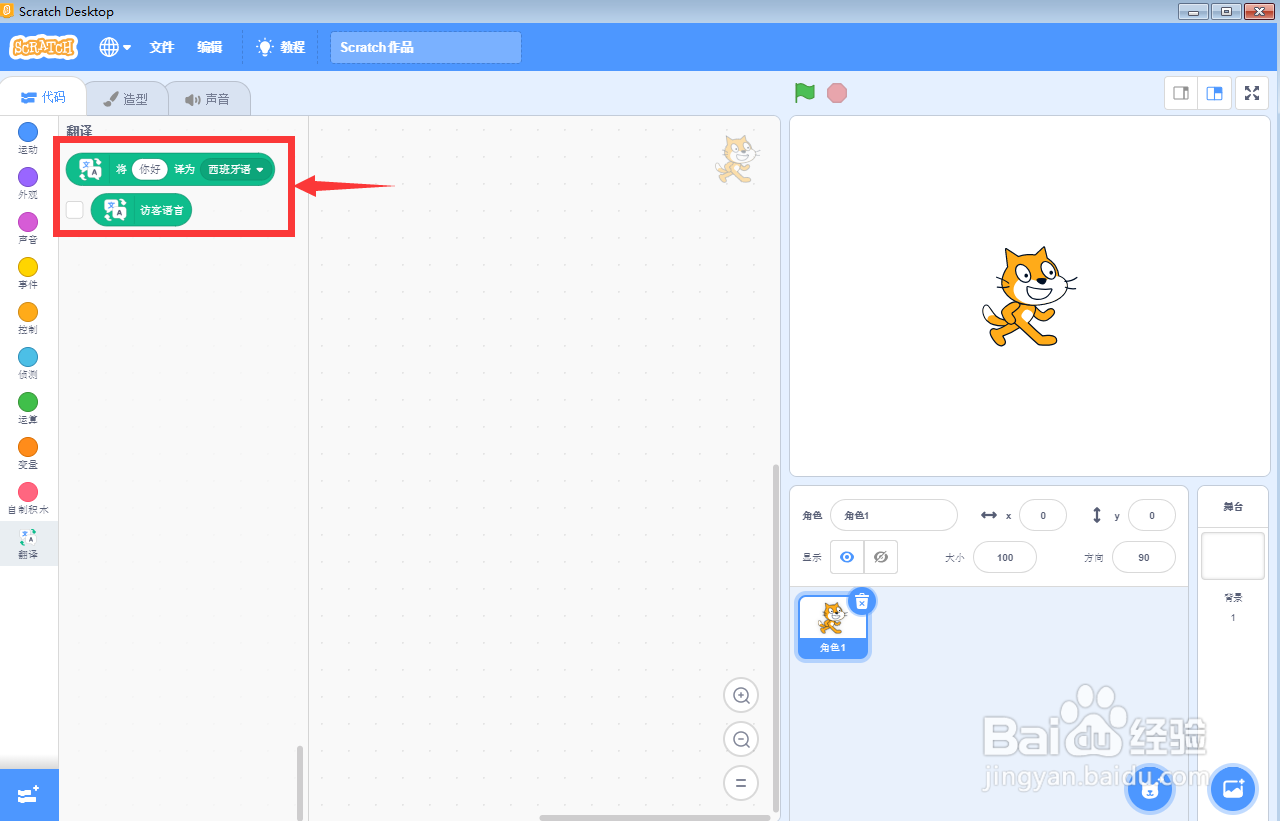Click the 大小 size field

coord(1005,557)
